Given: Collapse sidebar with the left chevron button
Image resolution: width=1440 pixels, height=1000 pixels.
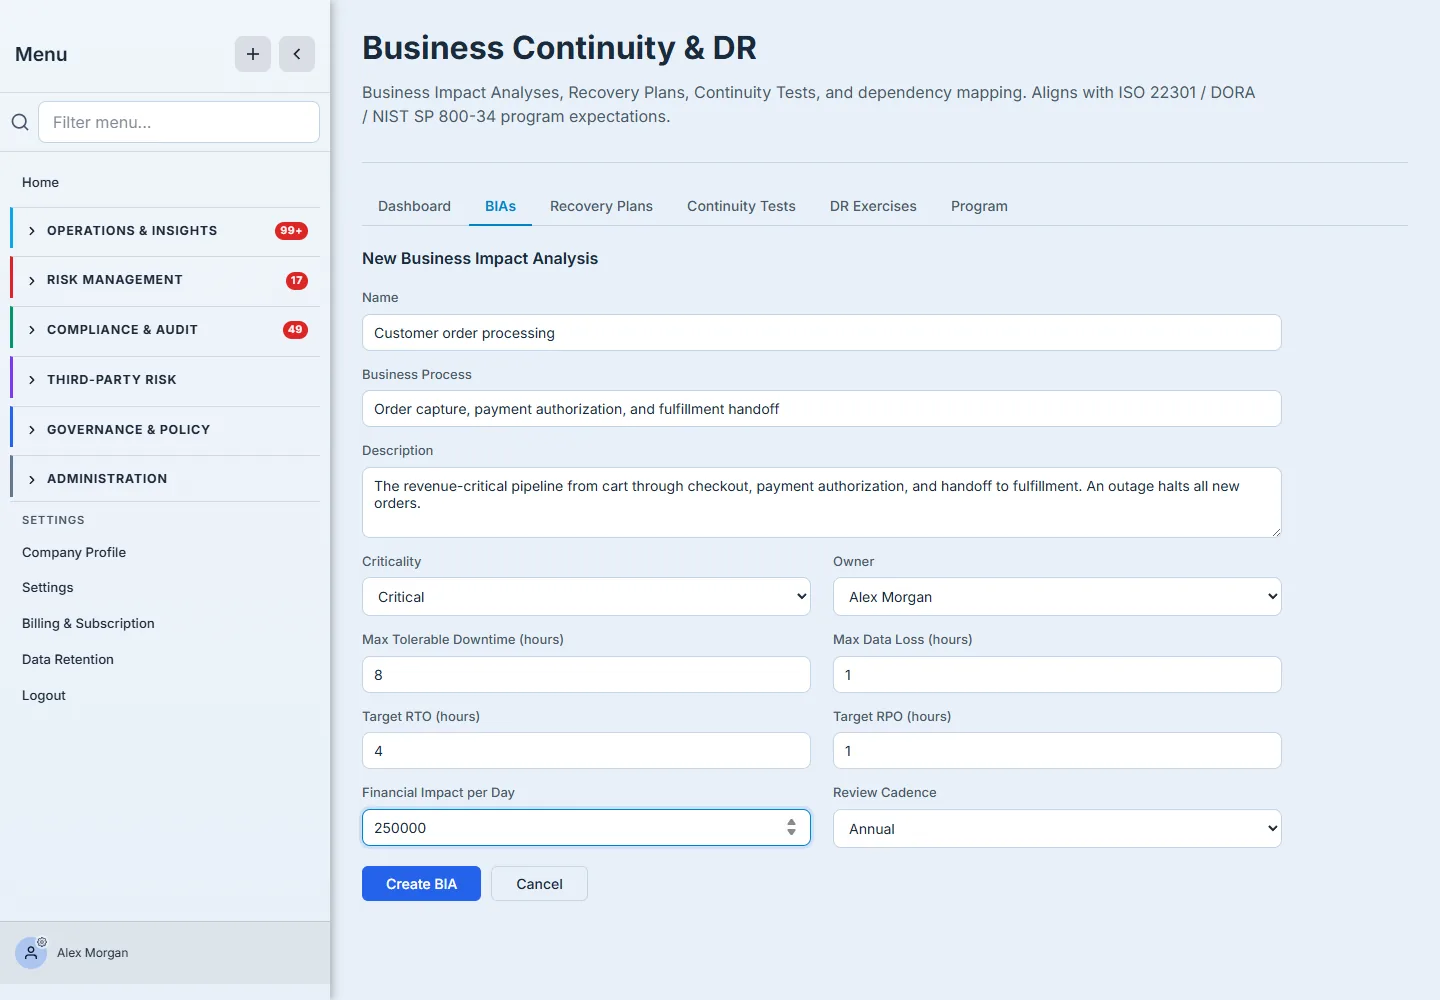Looking at the screenshot, I should pos(297,54).
